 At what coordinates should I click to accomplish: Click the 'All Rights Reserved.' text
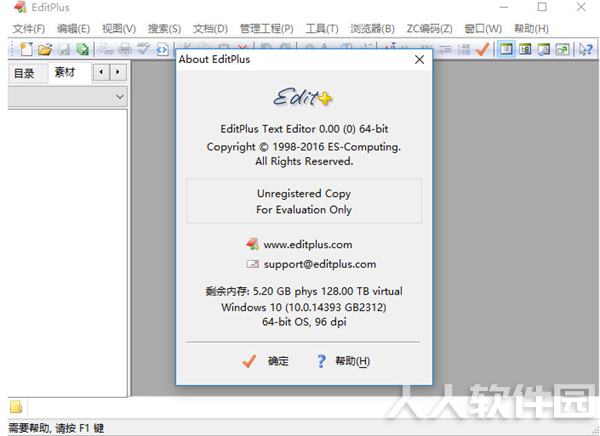pyautogui.click(x=304, y=162)
